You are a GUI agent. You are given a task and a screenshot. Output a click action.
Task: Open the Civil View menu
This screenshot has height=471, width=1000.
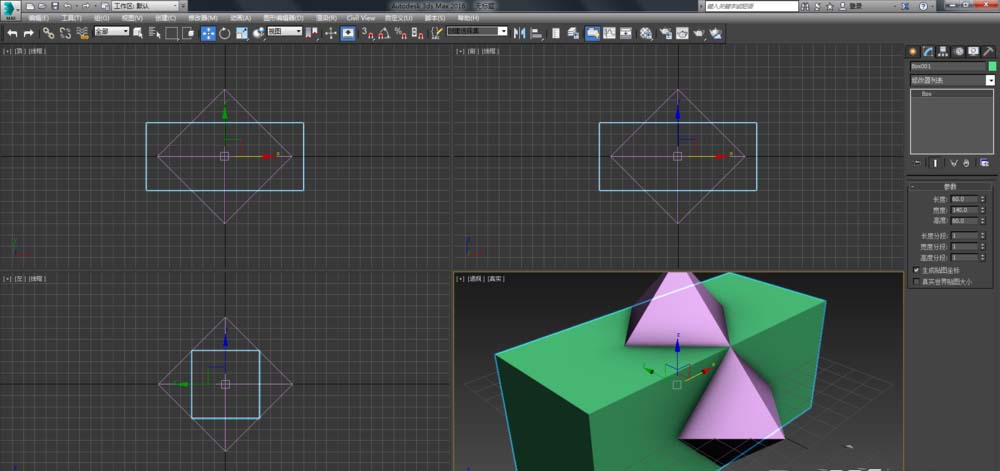coord(361,18)
